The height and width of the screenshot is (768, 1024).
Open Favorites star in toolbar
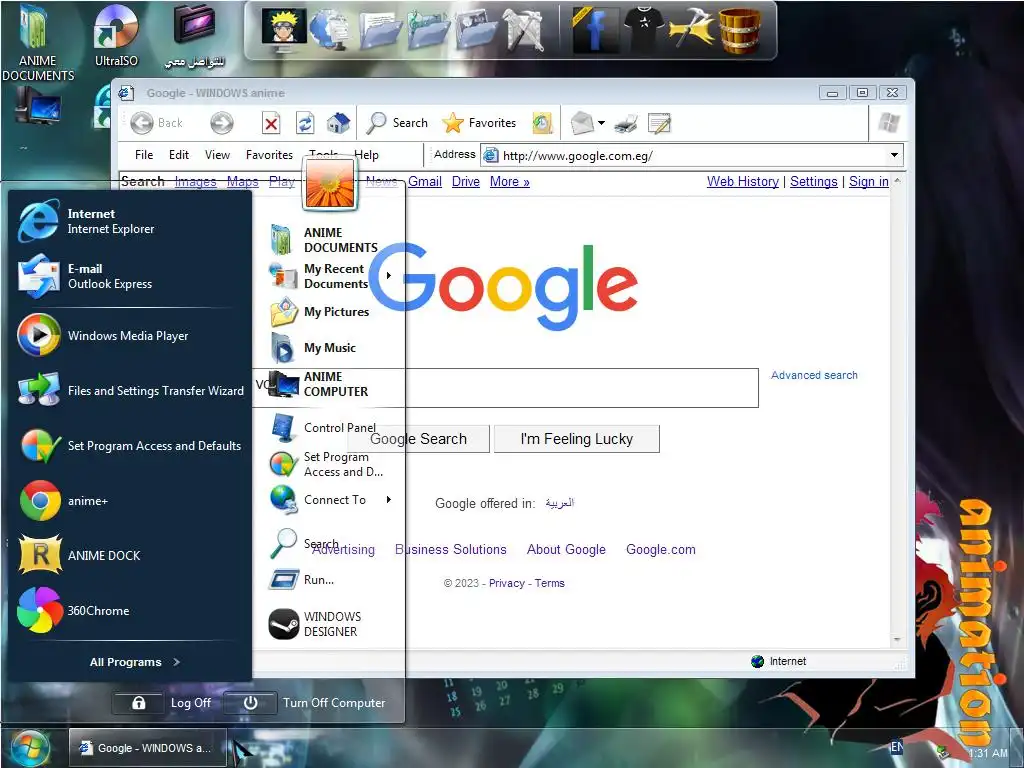tap(479, 123)
